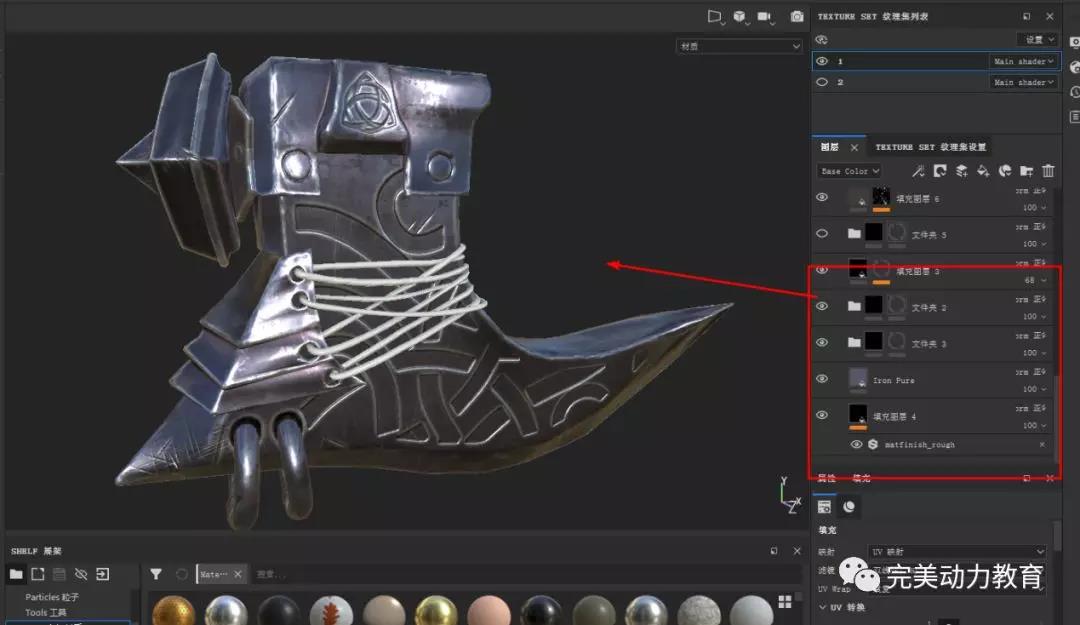Select Particles 粒子 in shelf list
Image resolution: width=1080 pixels, height=625 pixels.
point(52,597)
